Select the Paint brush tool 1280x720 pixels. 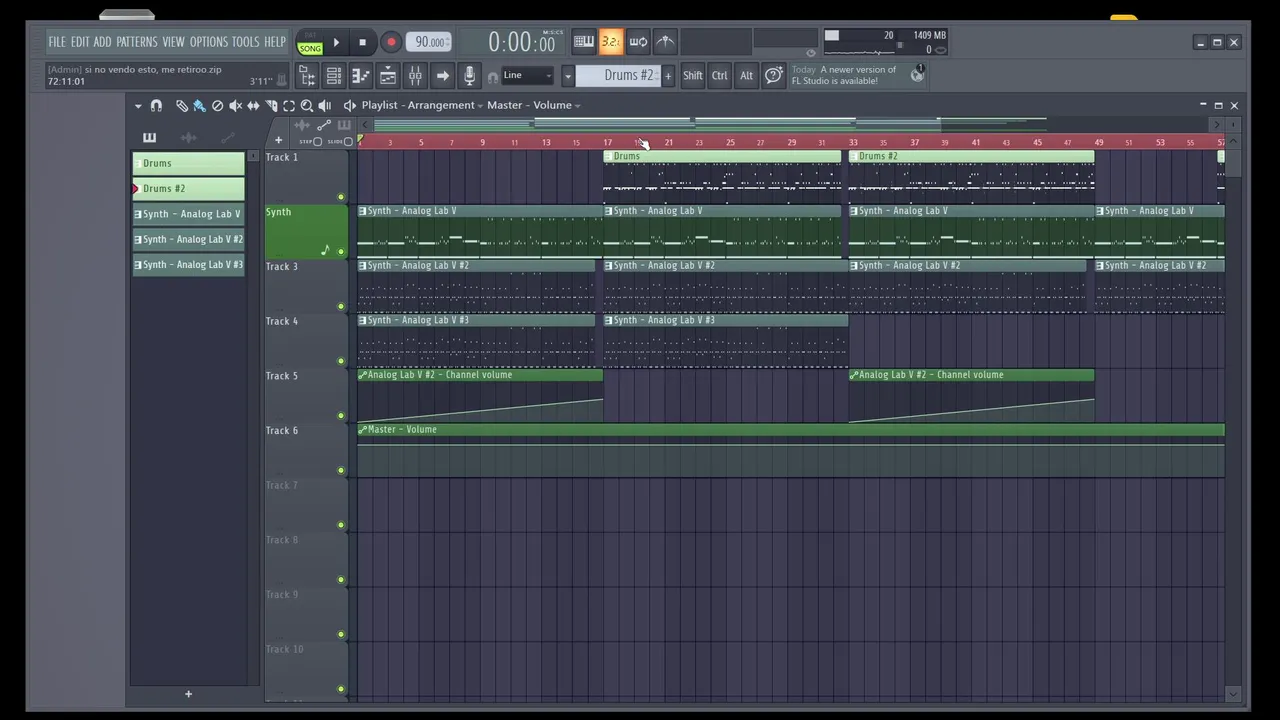coord(199,105)
